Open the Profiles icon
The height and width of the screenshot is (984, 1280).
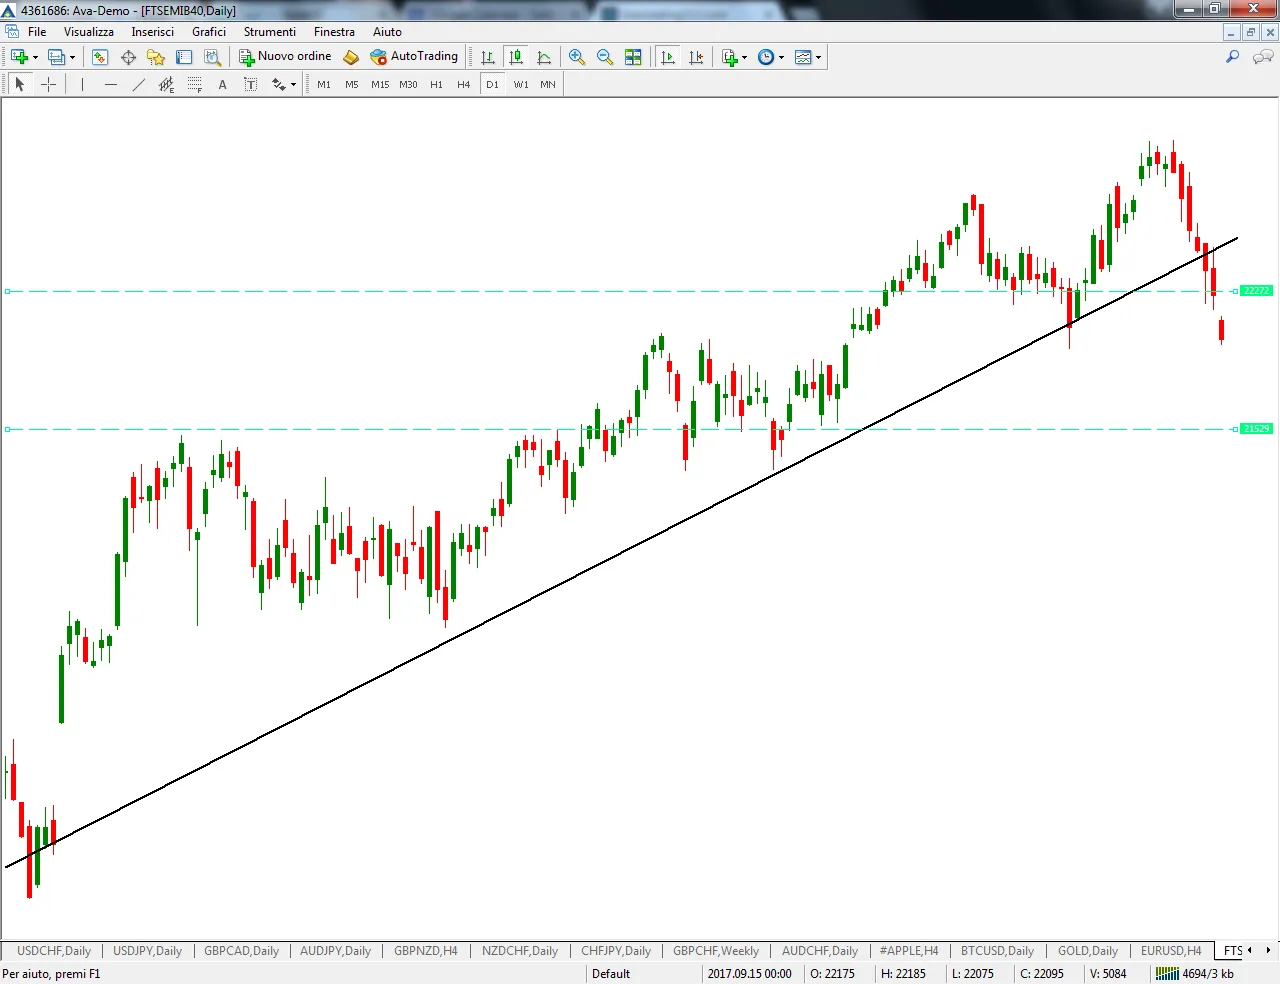pos(57,57)
